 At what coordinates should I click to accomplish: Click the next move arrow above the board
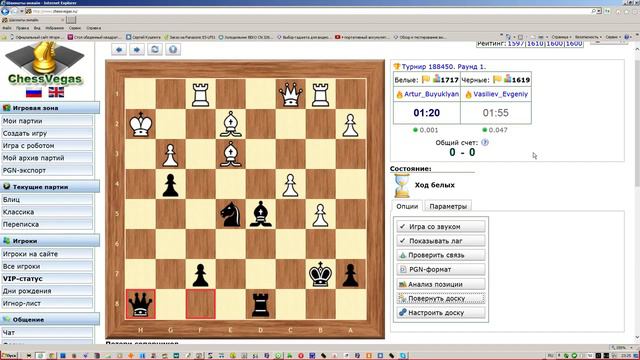pos(137,49)
